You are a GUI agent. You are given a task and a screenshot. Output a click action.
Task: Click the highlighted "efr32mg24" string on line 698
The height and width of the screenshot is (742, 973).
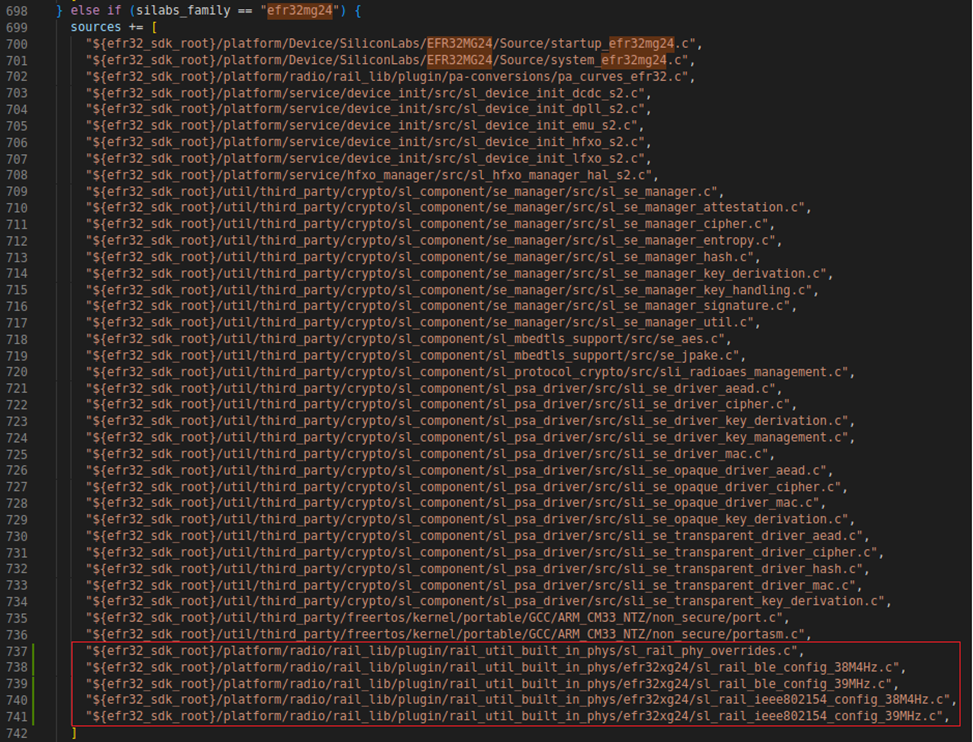[x=300, y=10]
